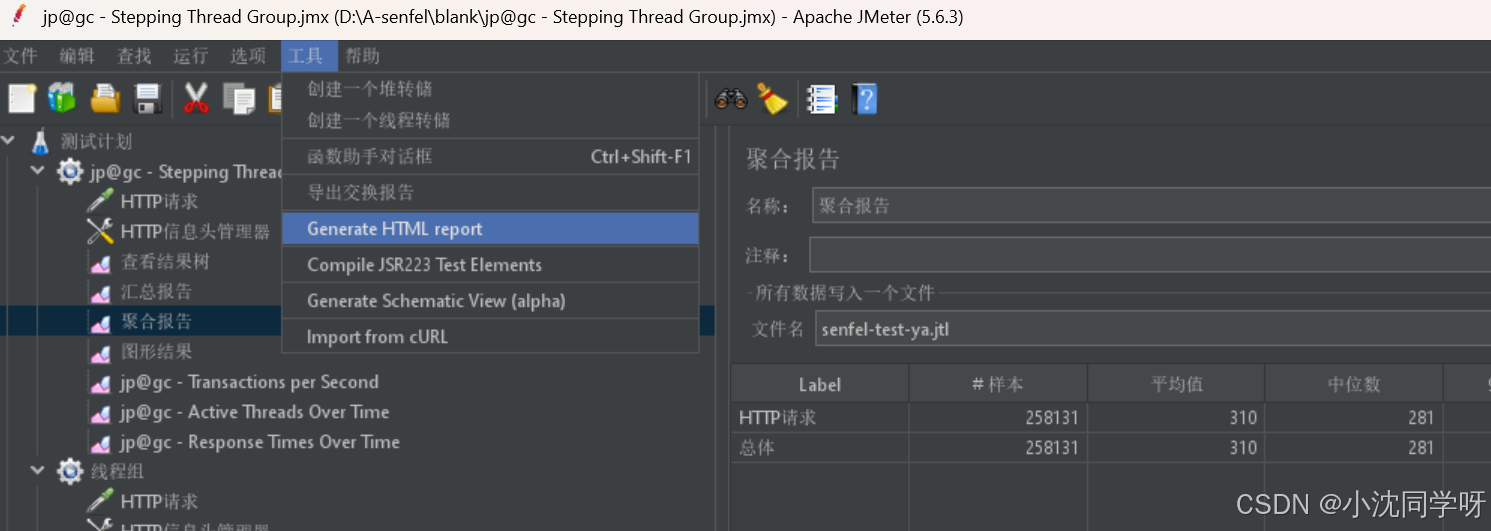The image size is (1491, 531).
Task: Click the pipette icon of first HTTP请求
Action: coord(100,201)
